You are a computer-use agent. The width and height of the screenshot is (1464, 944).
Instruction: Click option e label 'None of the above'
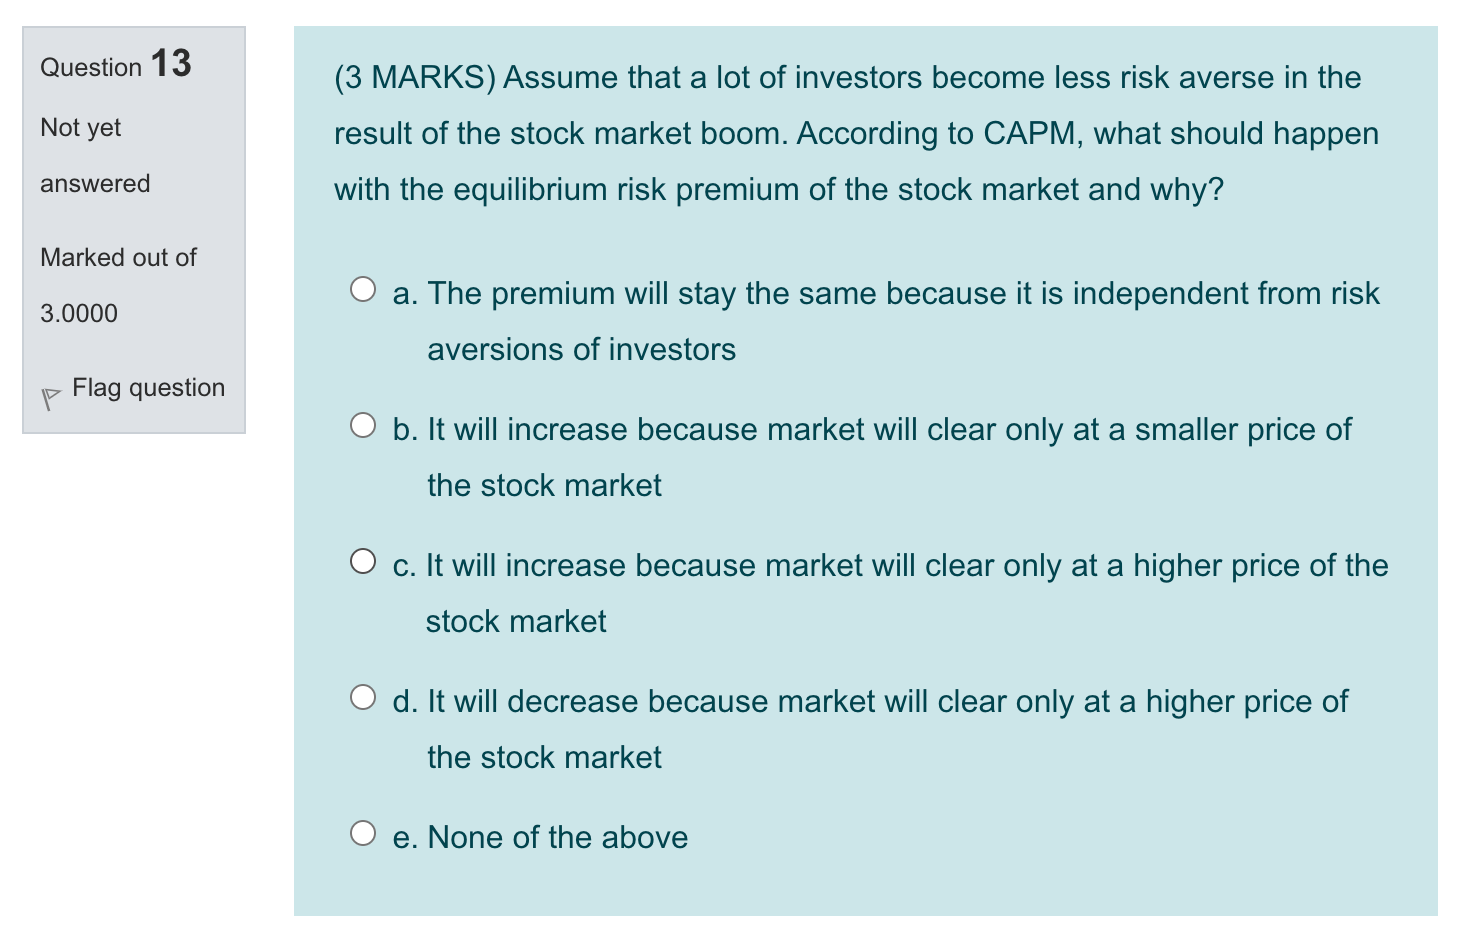pos(540,837)
